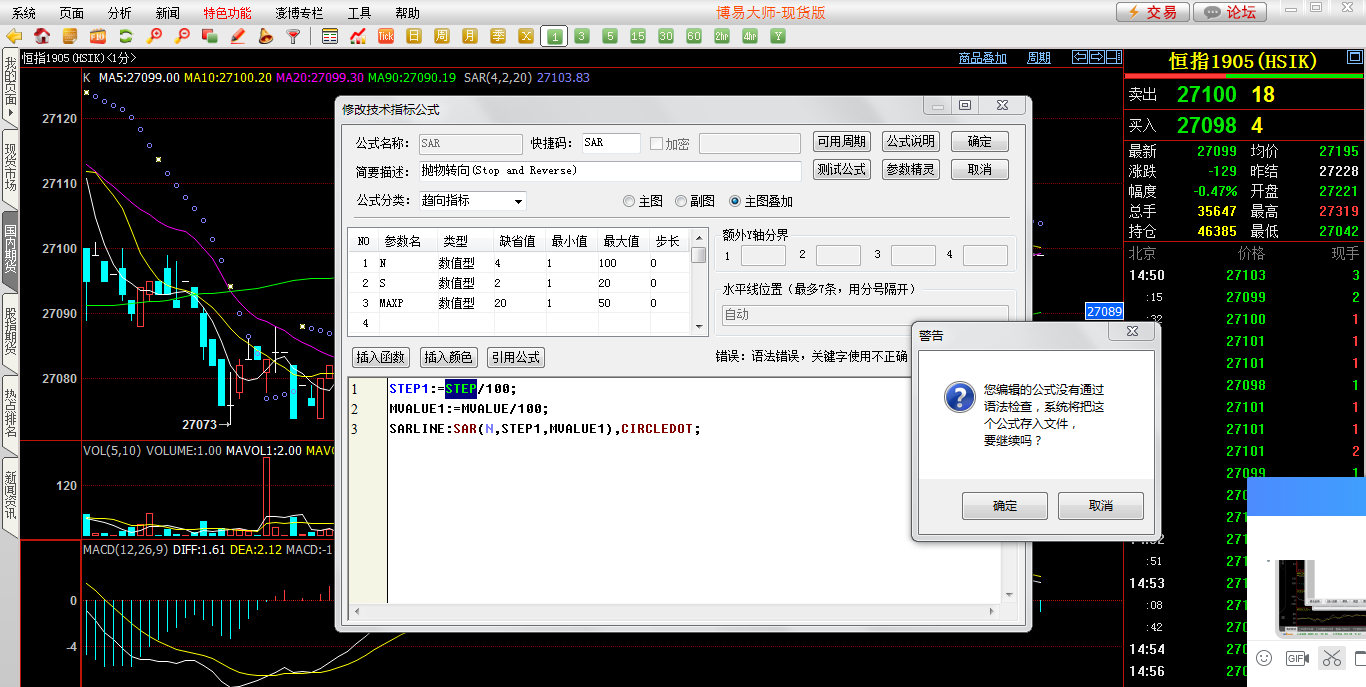Click the yellow back arrow icon
The image size is (1366, 687).
tap(14, 36)
